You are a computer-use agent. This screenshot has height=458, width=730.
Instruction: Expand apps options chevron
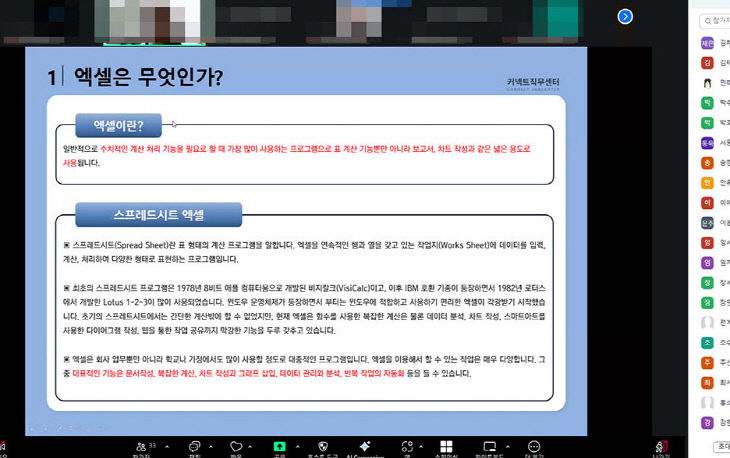[421, 447]
